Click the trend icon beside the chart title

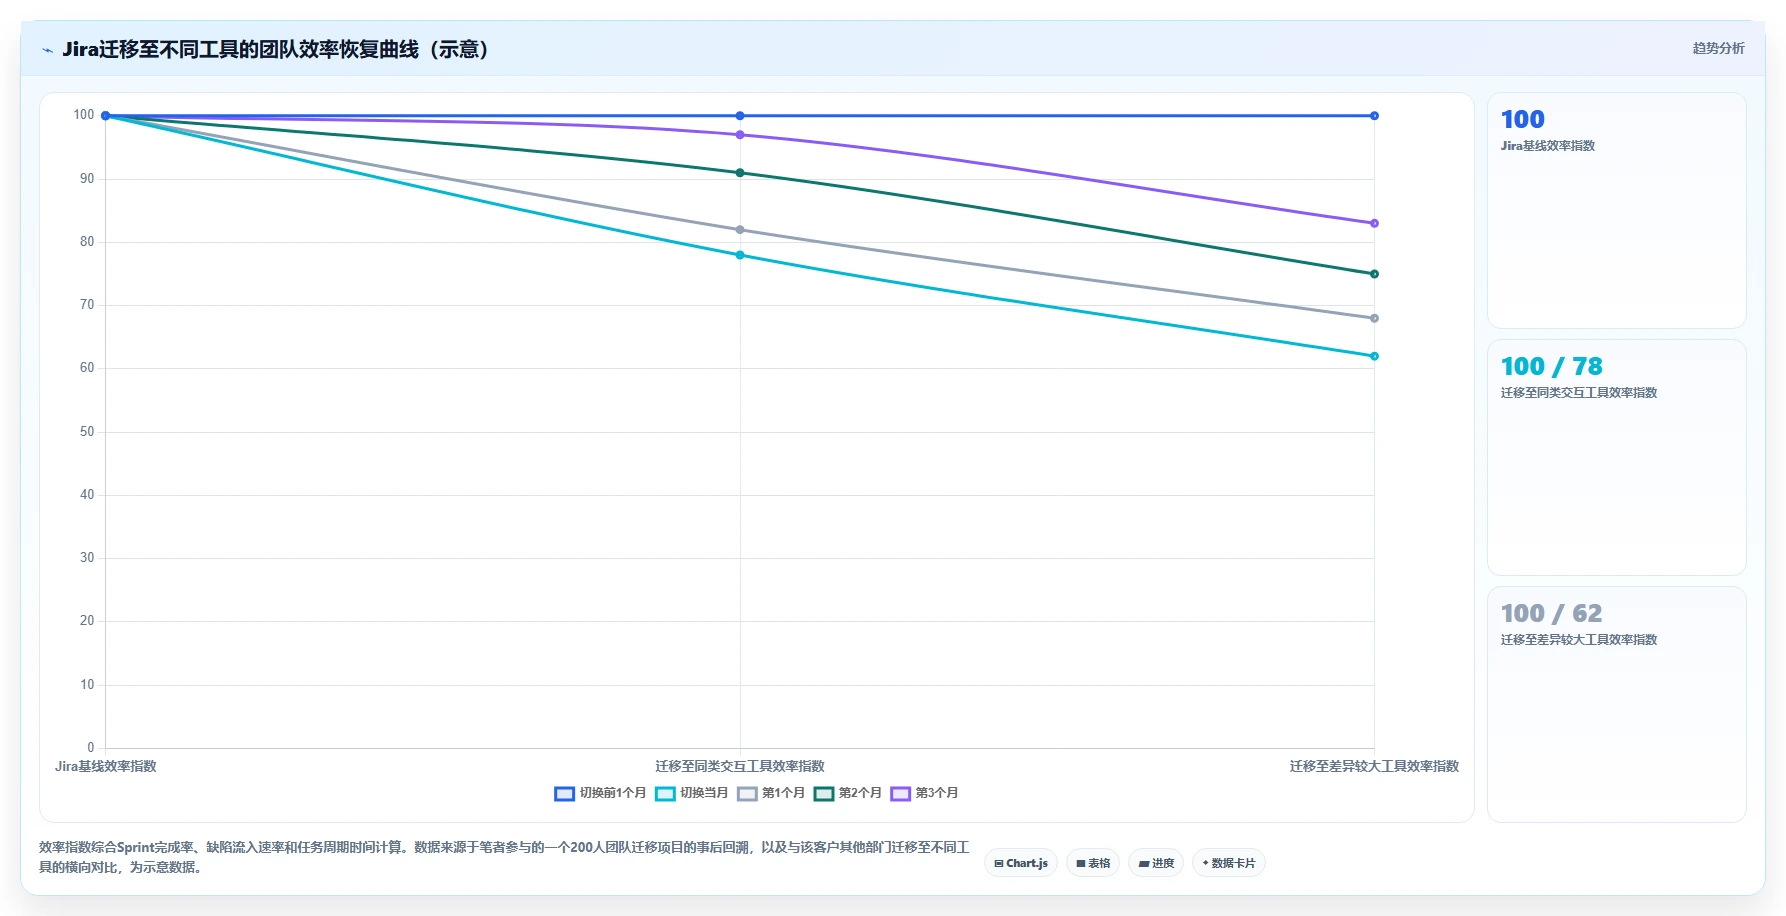point(47,50)
